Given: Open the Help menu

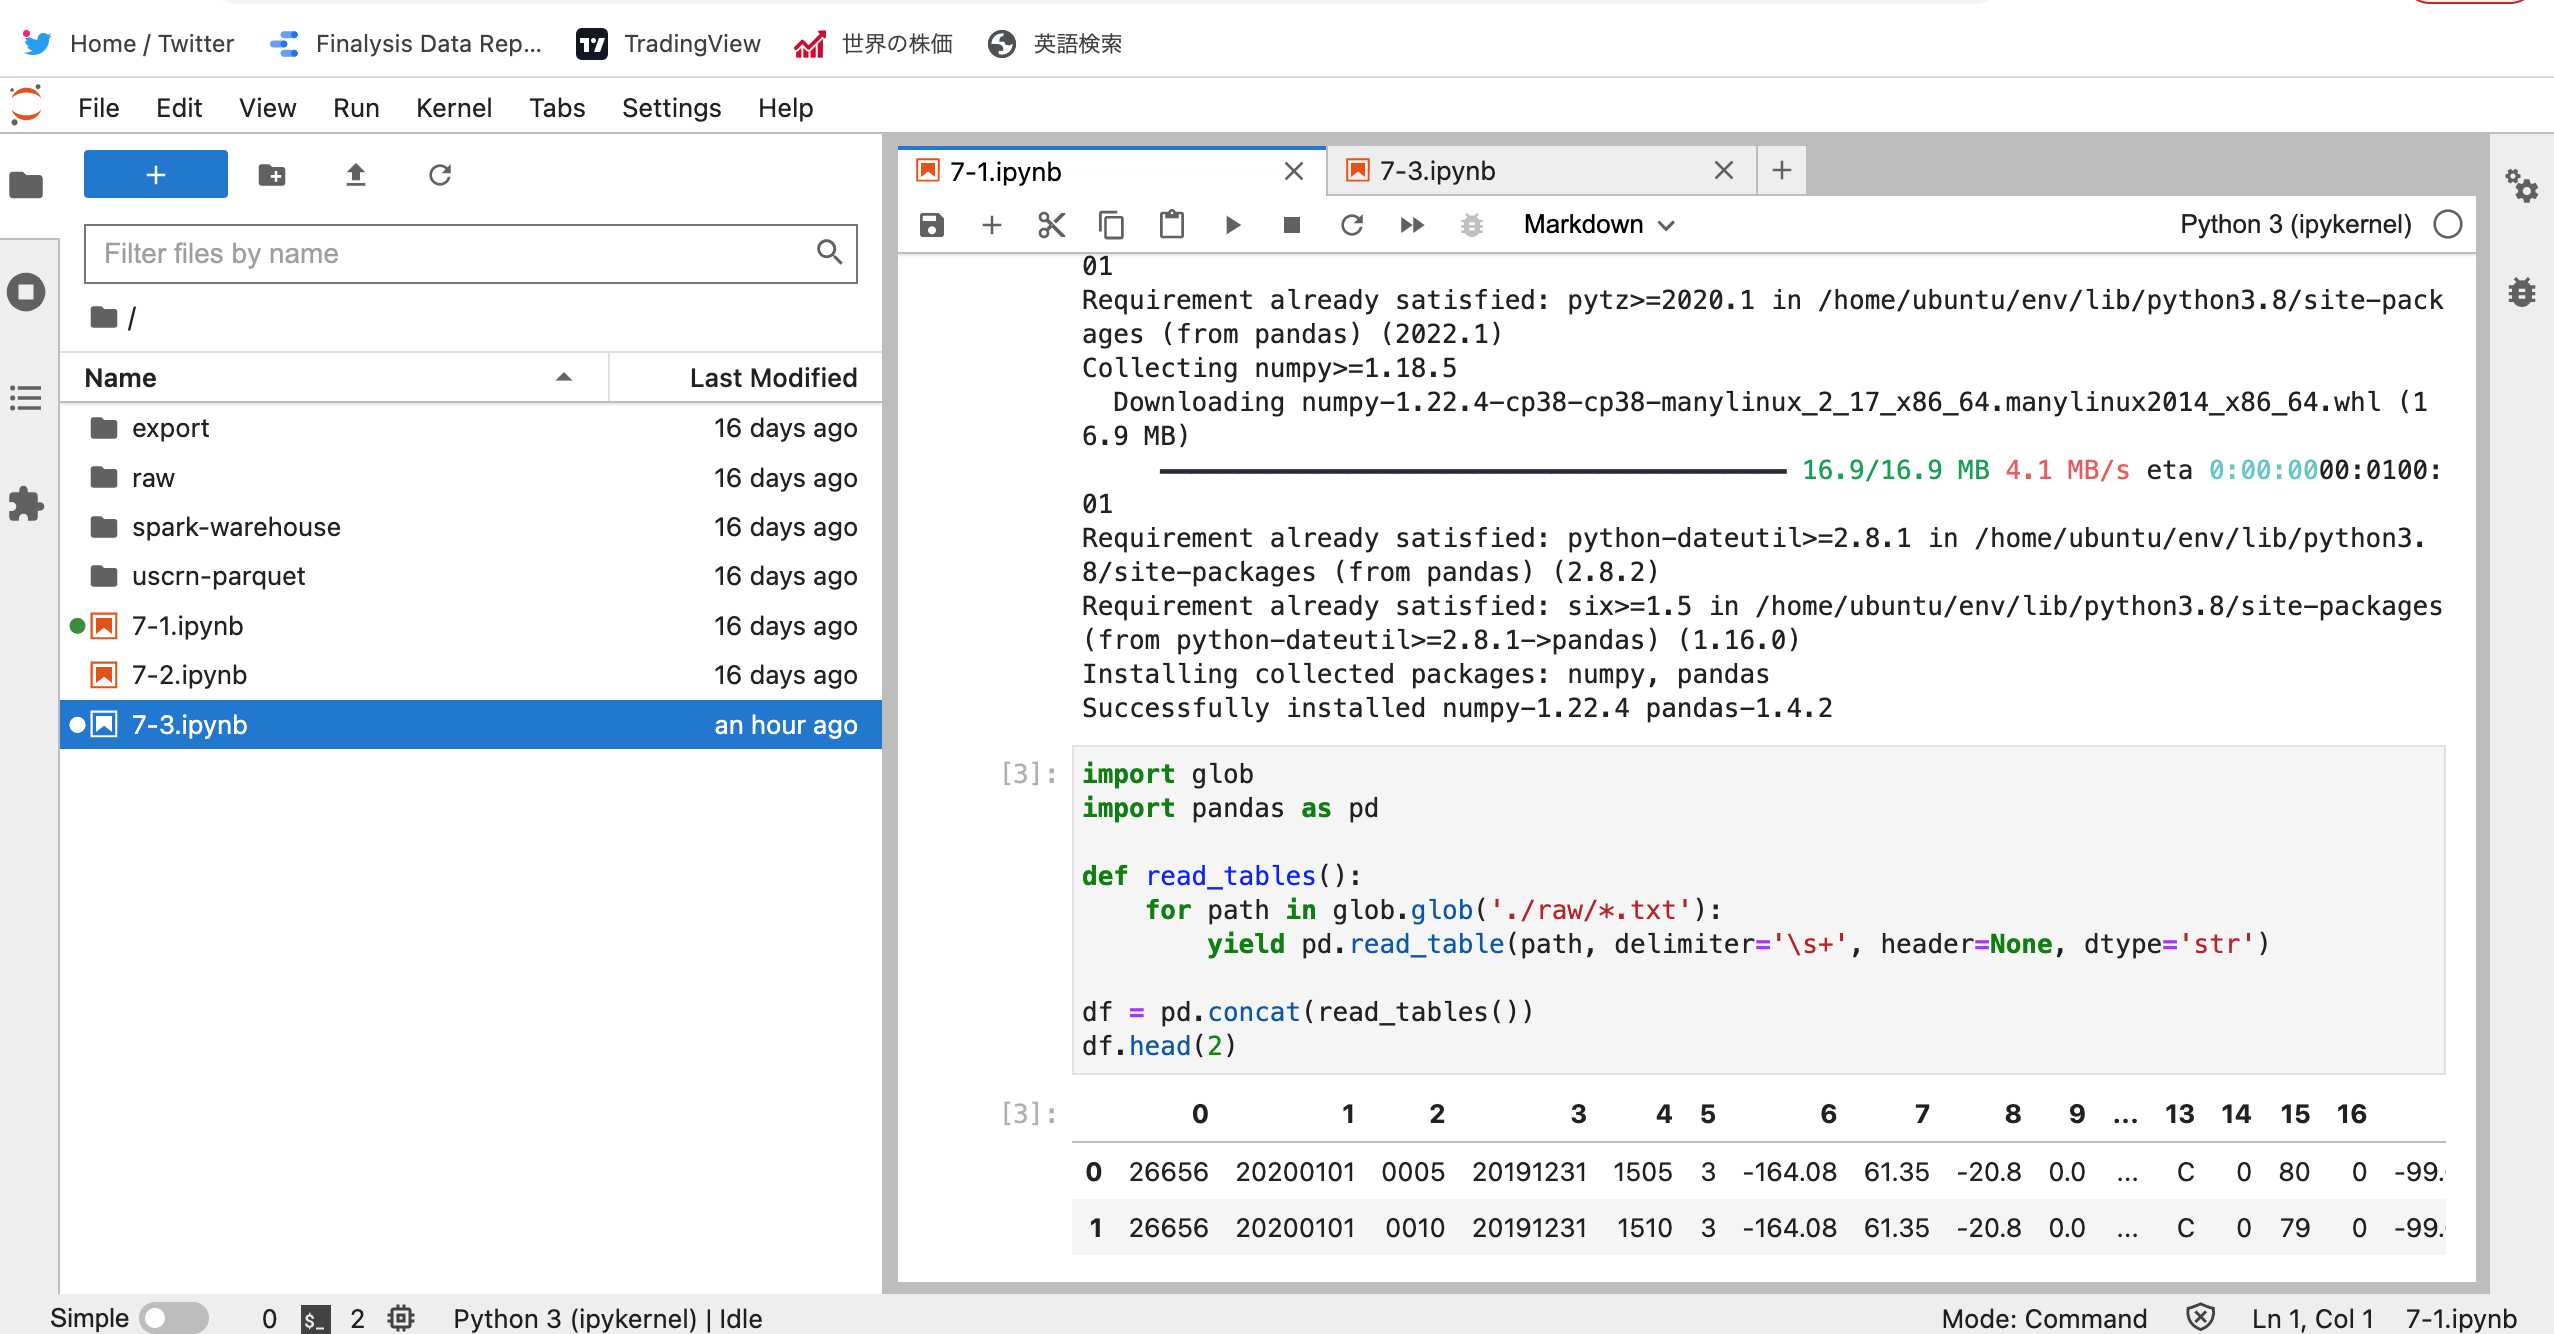Looking at the screenshot, I should pos(785,107).
